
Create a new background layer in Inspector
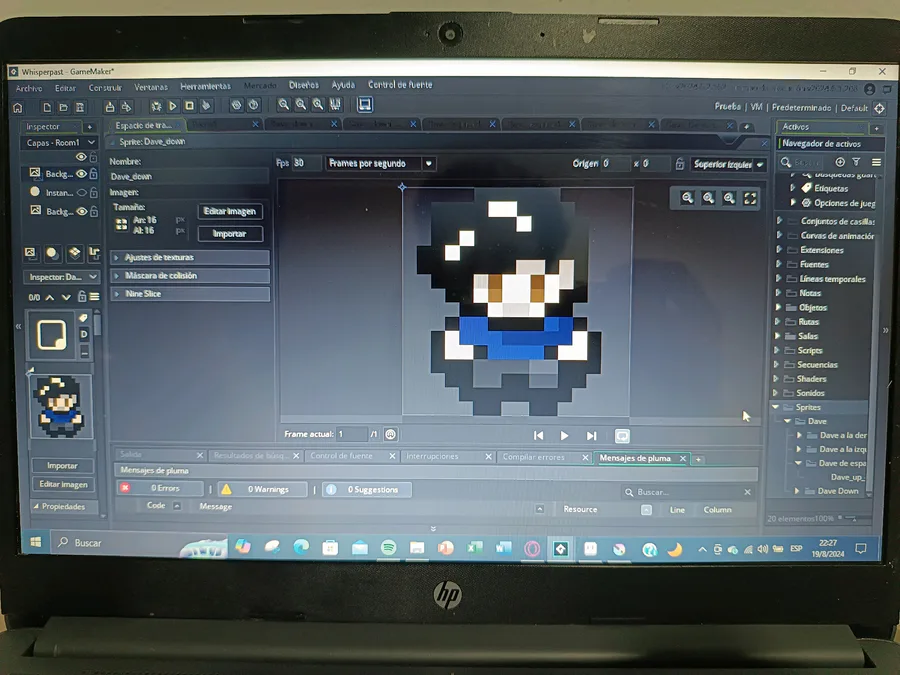click(30, 253)
